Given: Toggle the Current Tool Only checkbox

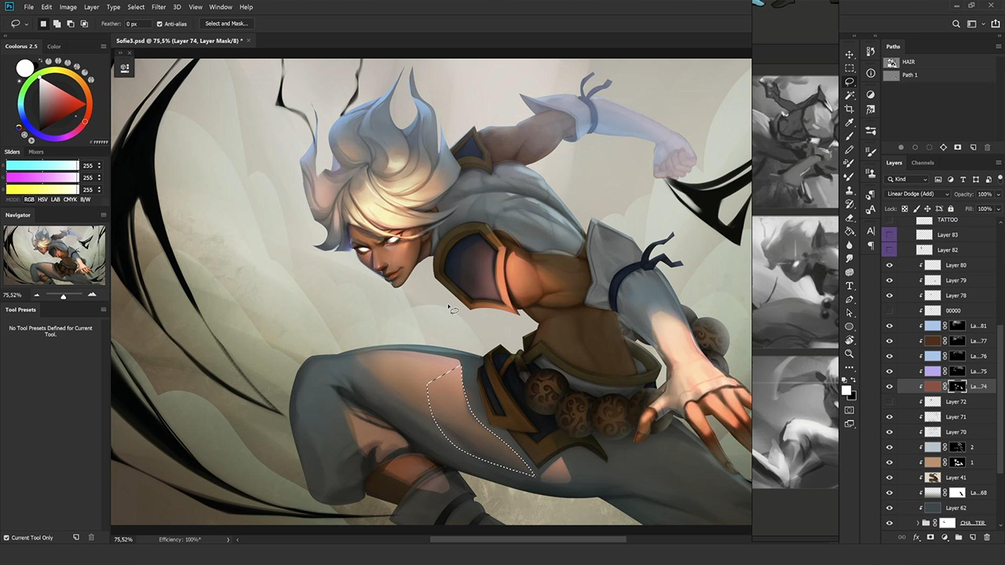Looking at the screenshot, I should pos(6,537).
